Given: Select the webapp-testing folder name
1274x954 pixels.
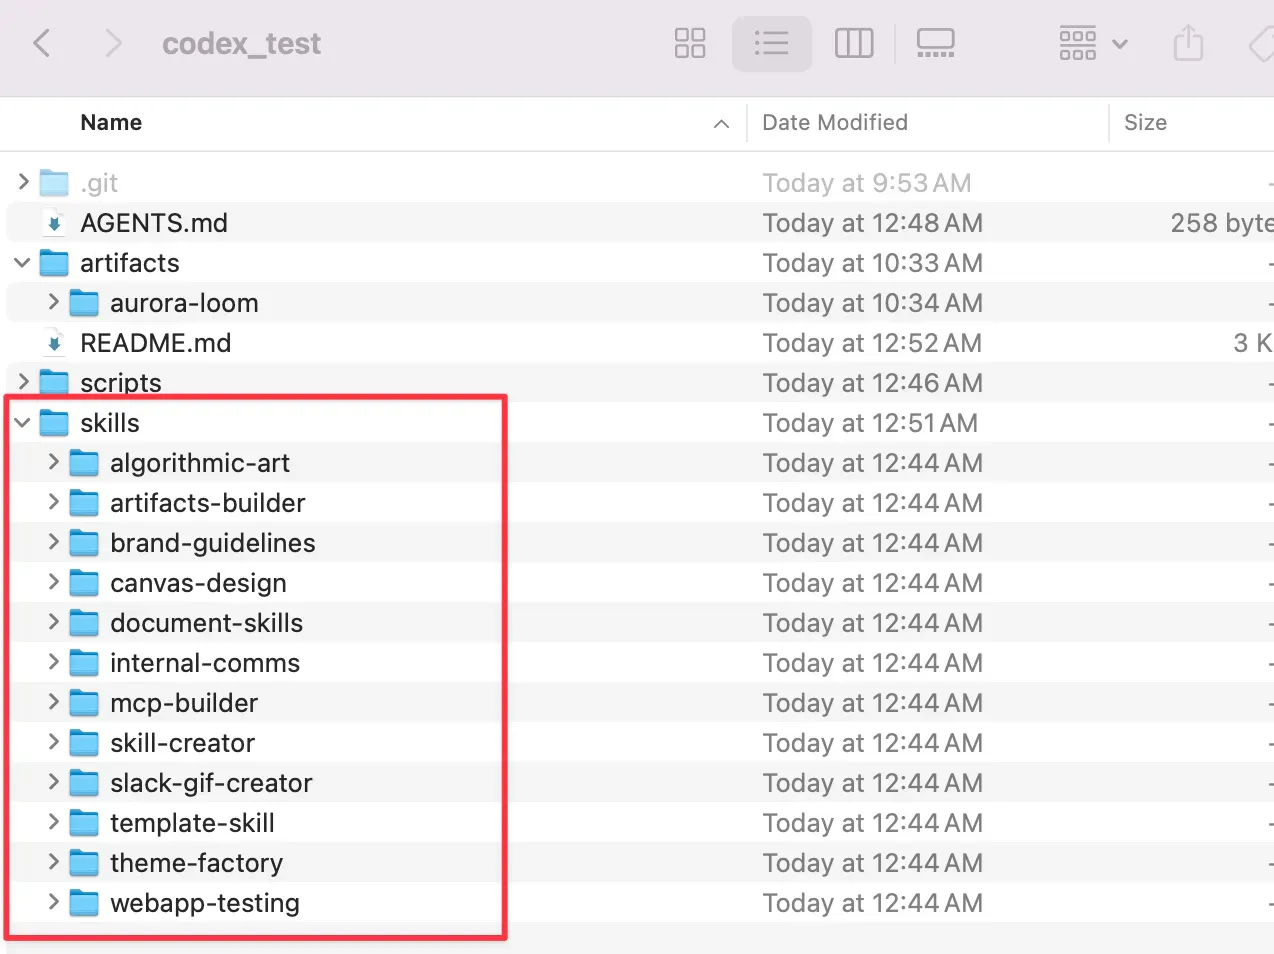Looking at the screenshot, I should (205, 903).
